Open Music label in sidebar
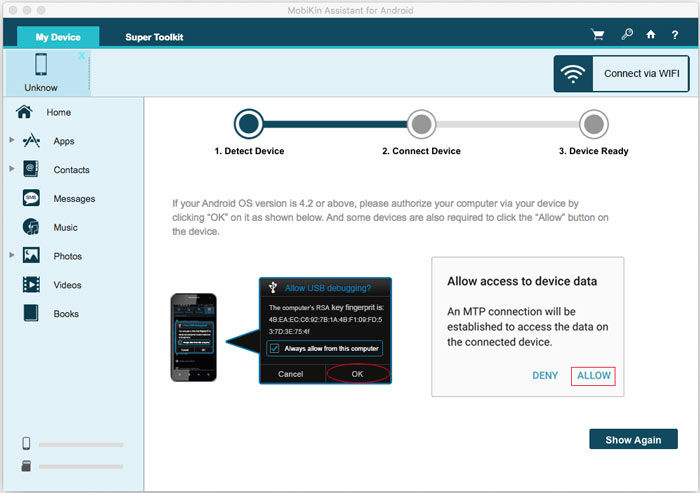Screen dimensions: 700x493 pyautogui.click(x=65, y=227)
